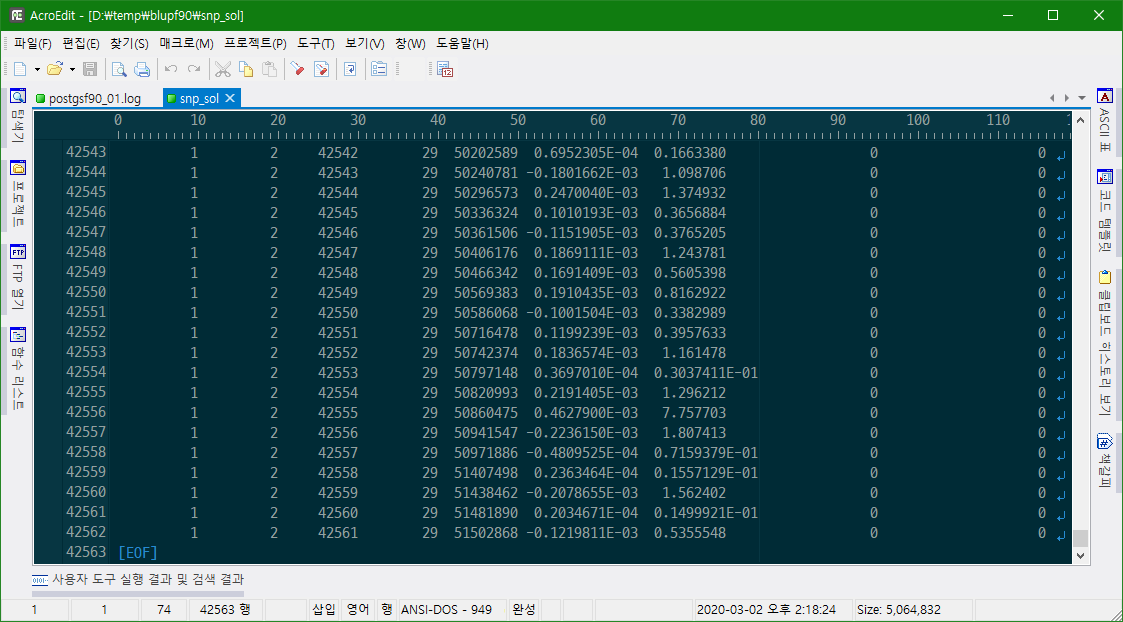Viewport: 1123px width, 622px height.
Task: Click the Find in Files flashlight icon
Action: click(322, 70)
